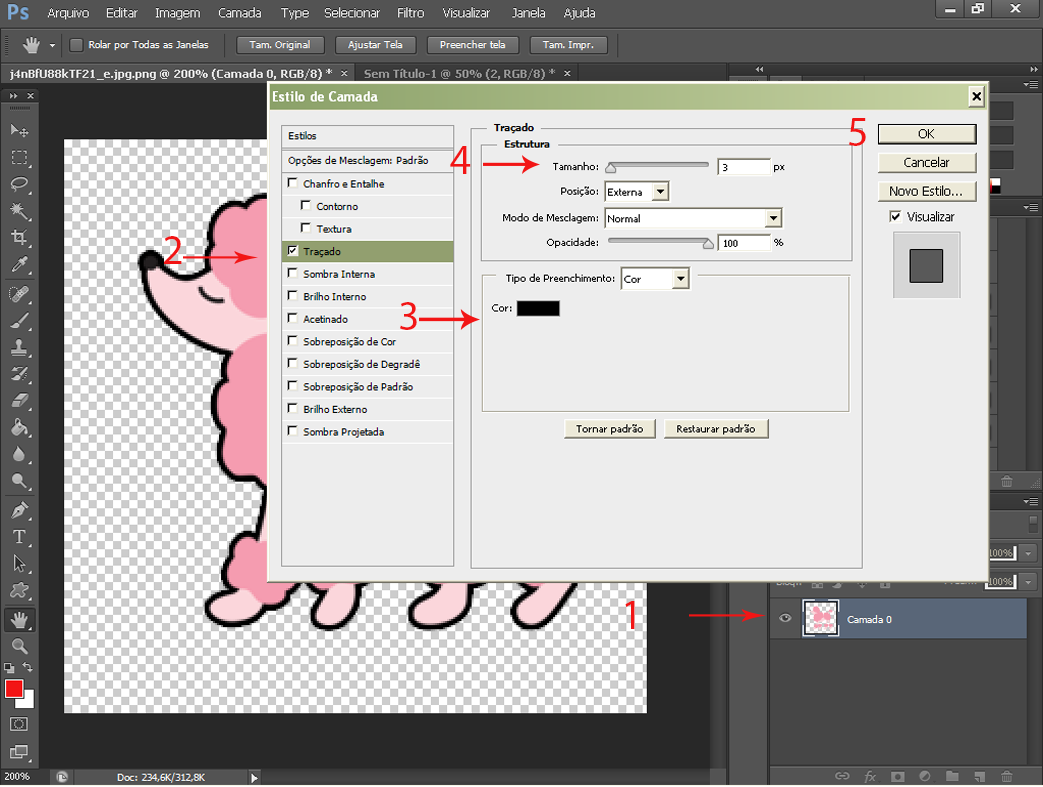Click Tornar padrão button

609,428
